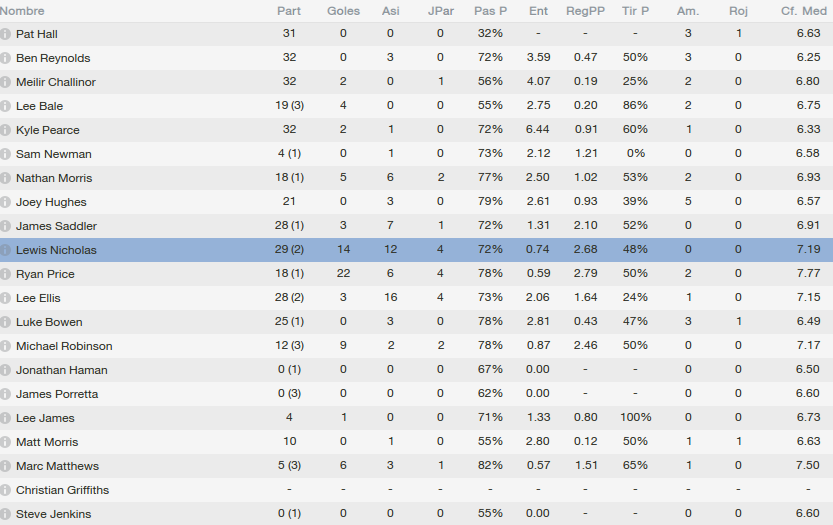
Task: Show info icon for Luke Bowen
Action: (6, 322)
